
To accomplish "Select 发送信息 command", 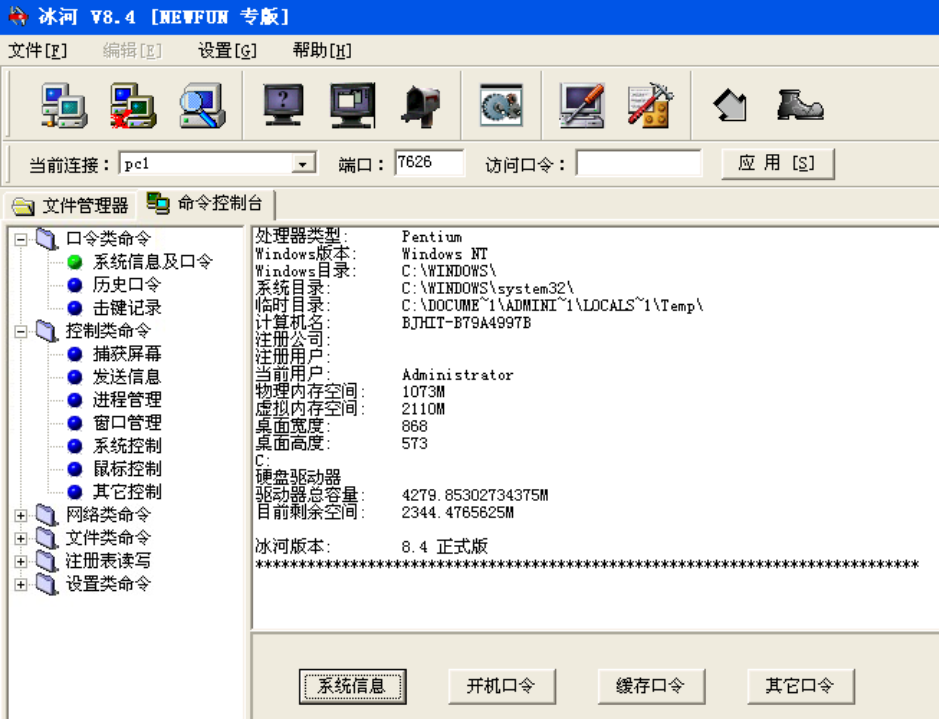I will coord(127,377).
